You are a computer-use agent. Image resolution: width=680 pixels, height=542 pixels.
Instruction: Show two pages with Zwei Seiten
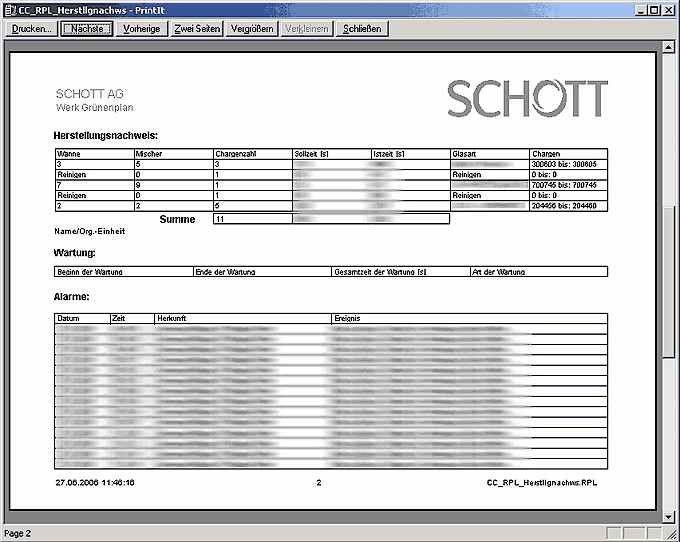197,29
